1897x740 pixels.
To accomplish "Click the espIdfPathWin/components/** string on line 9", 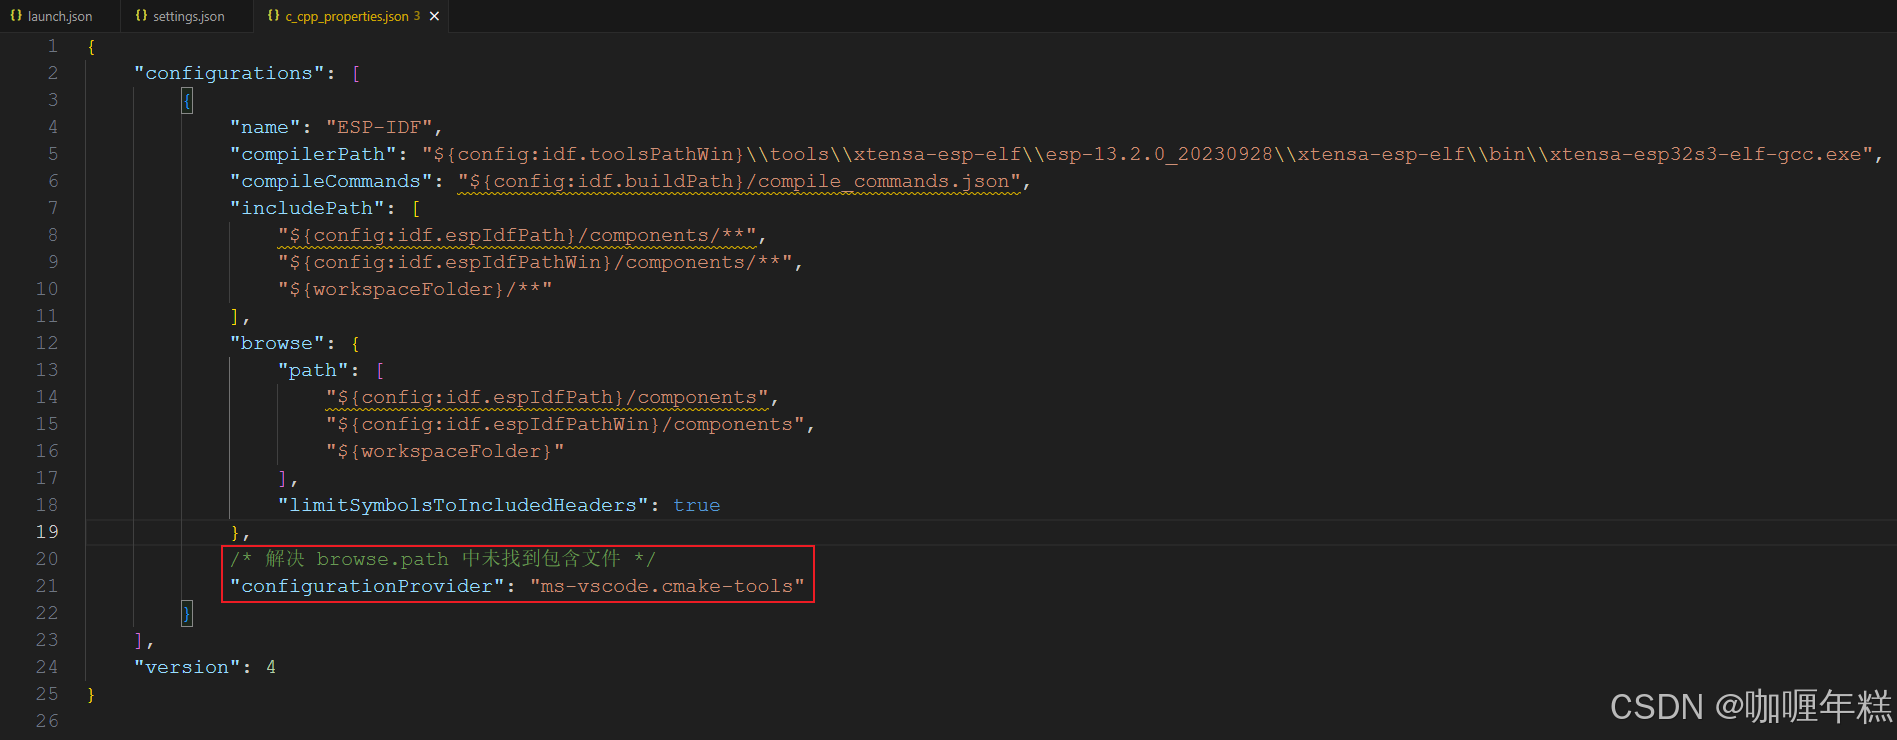I will [535, 262].
